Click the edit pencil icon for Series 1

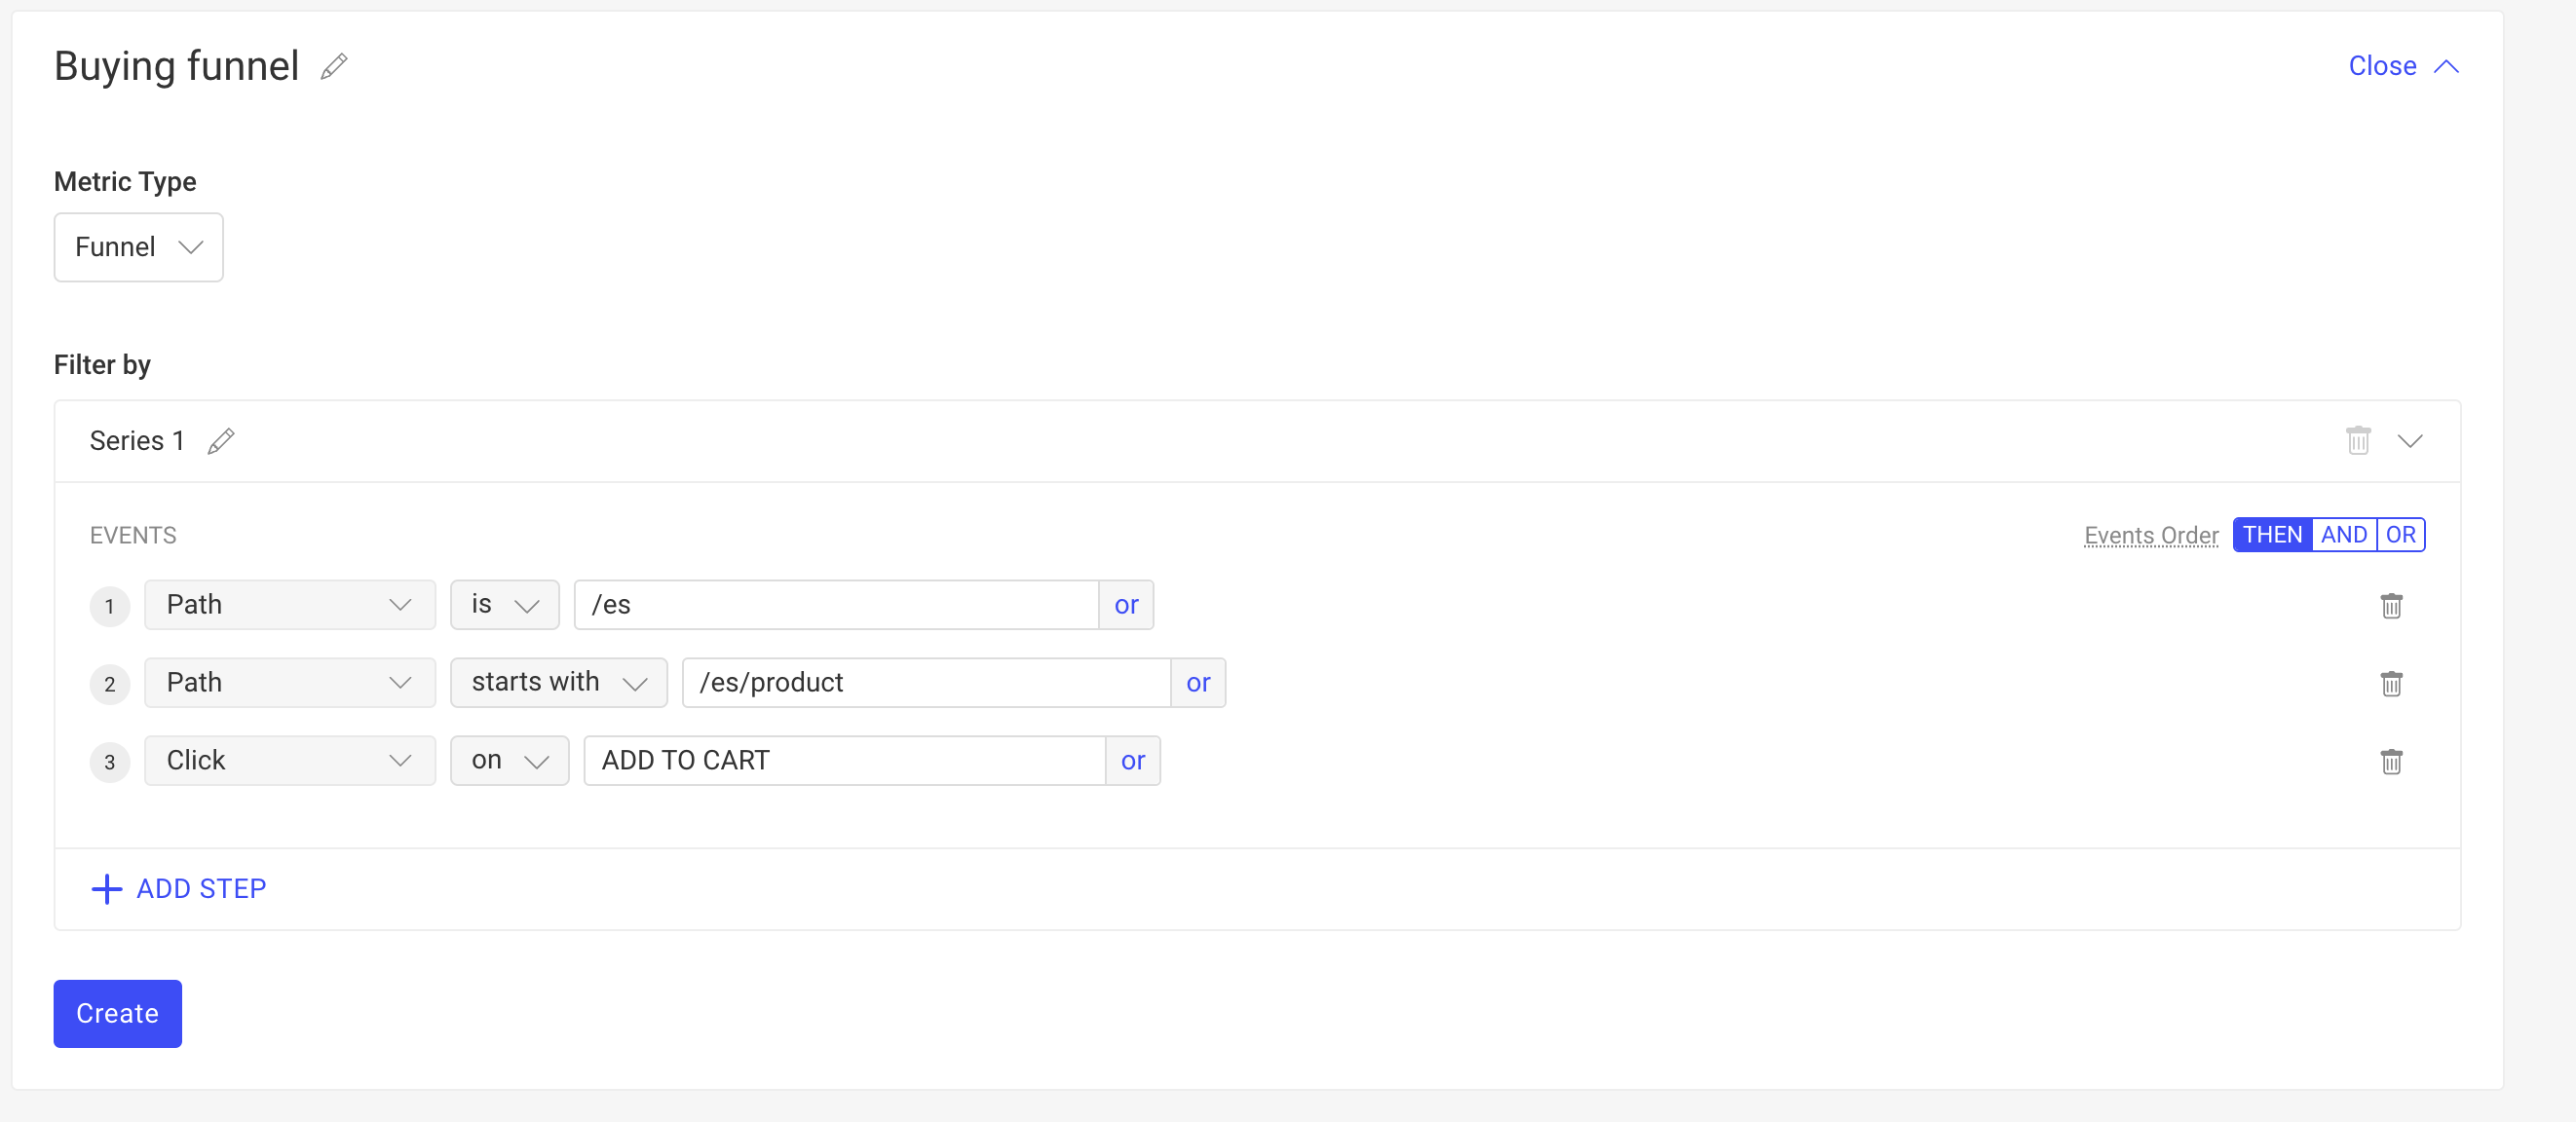click(222, 442)
